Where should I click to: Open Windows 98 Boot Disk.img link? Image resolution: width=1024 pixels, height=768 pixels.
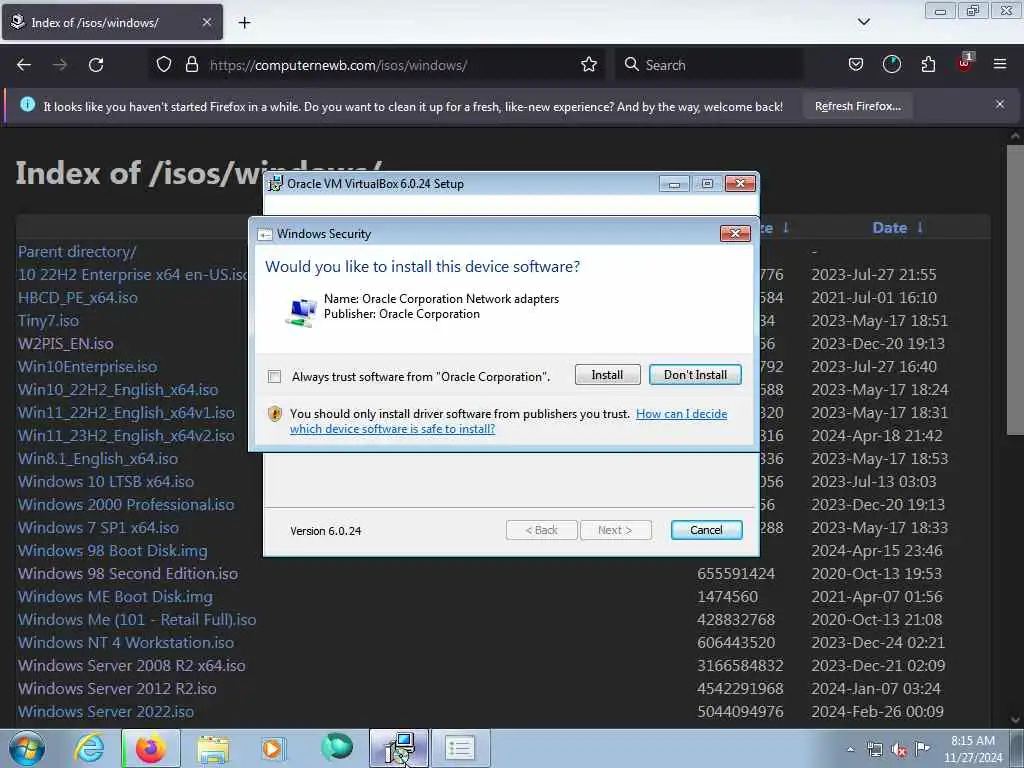(x=112, y=551)
